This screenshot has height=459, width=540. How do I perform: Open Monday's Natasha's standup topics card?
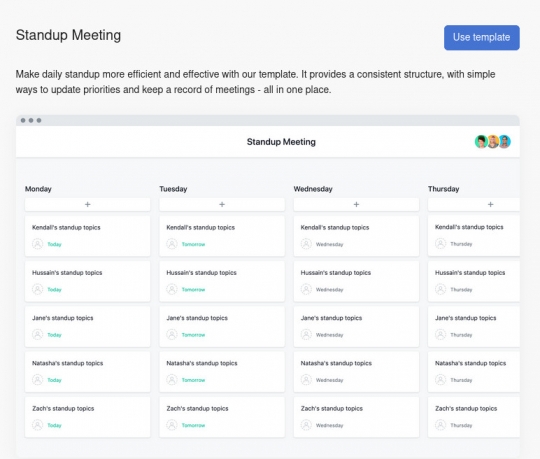pyautogui.click(x=87, y=372)
